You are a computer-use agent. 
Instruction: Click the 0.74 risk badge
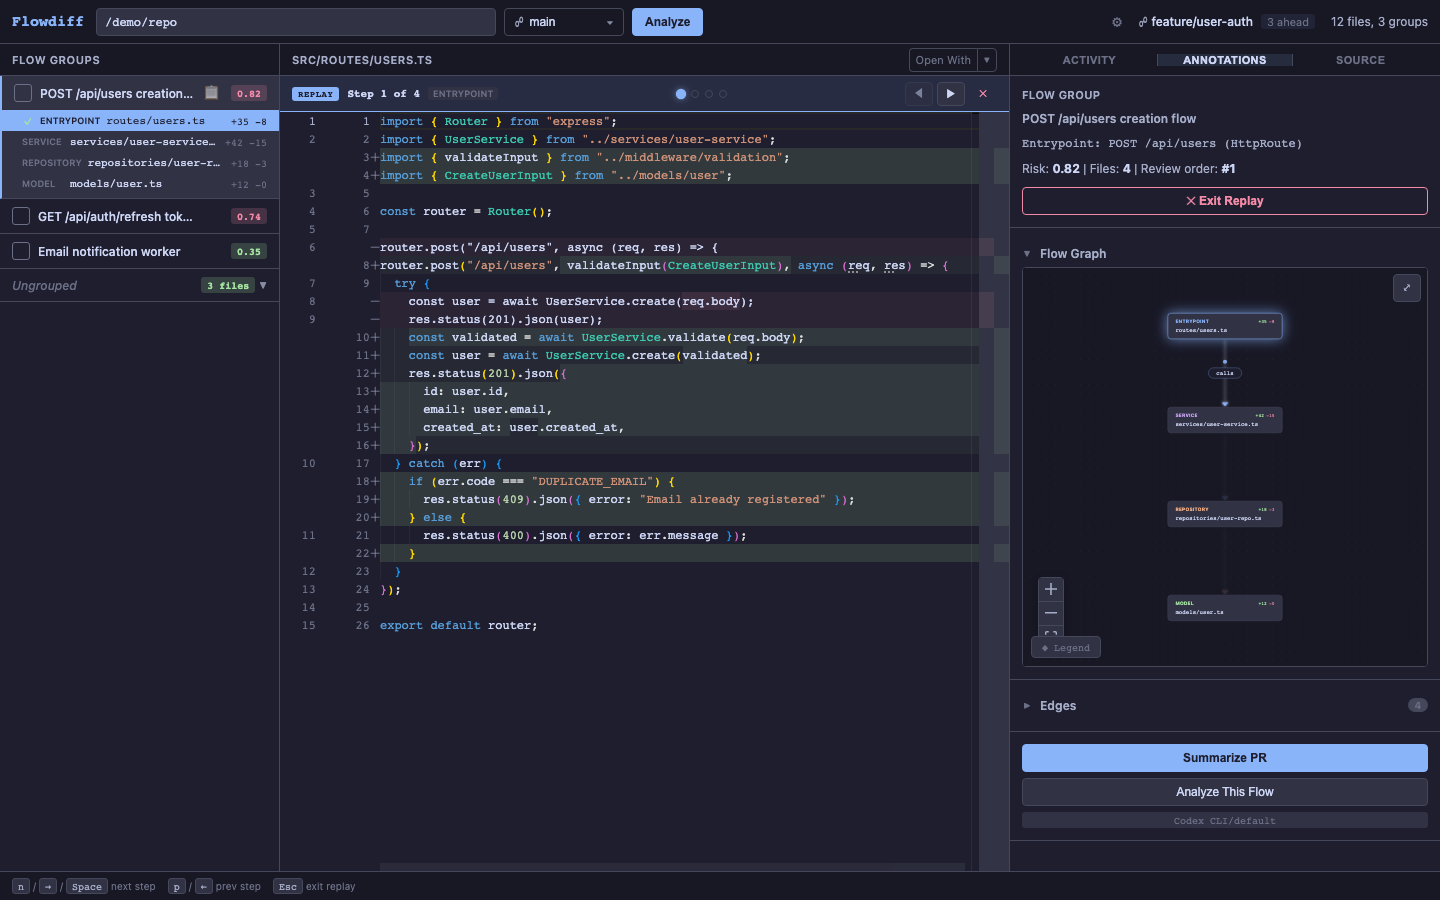[x=249, y=216]
